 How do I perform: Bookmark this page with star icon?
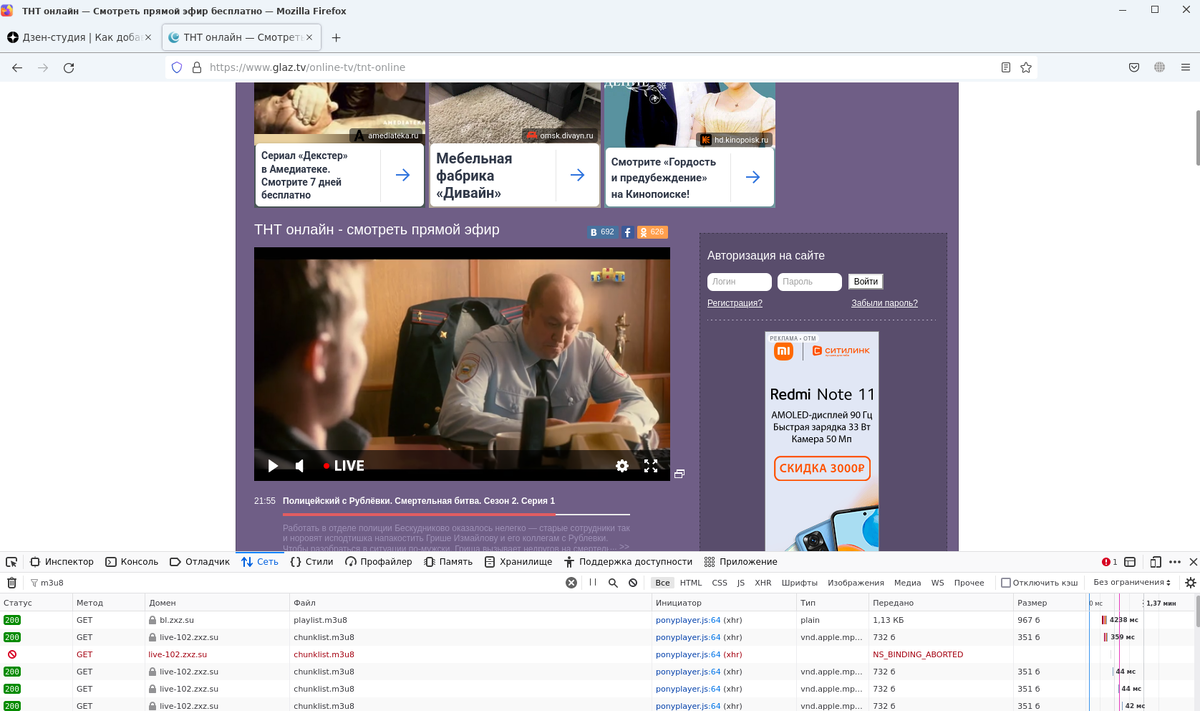click(x=1026, y=67)
